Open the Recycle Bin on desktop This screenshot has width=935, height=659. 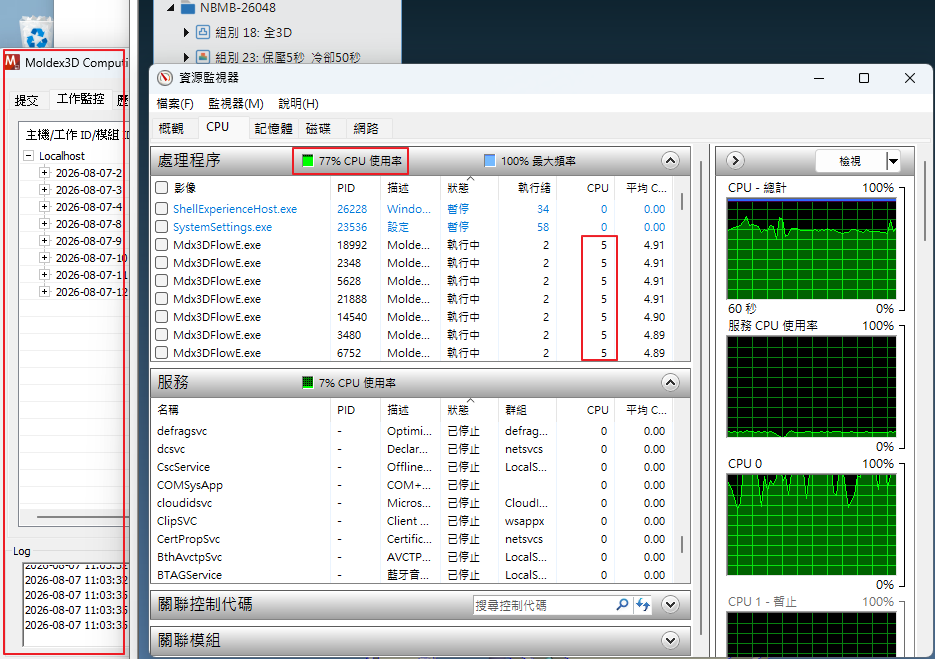point(36,31)
